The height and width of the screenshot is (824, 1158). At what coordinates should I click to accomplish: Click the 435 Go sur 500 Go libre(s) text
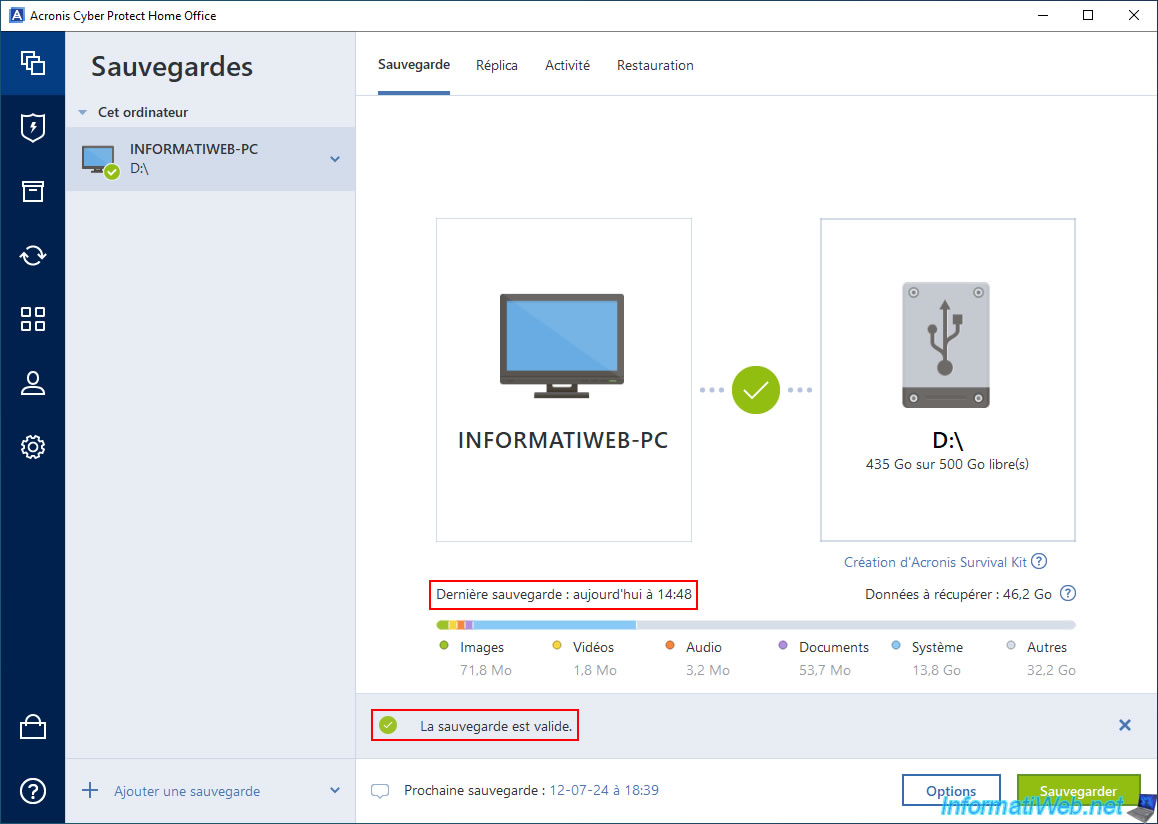click(948, 464)
